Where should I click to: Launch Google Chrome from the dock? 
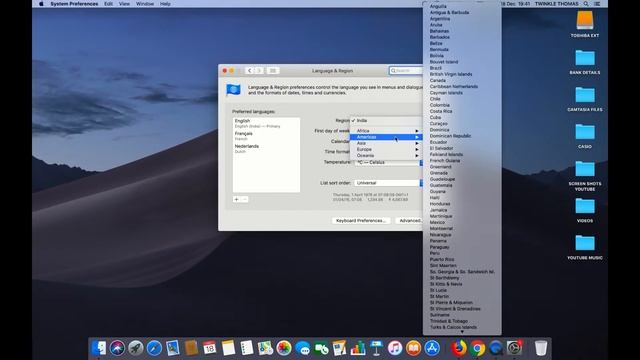pyautogui.click(x=477, y=348)
